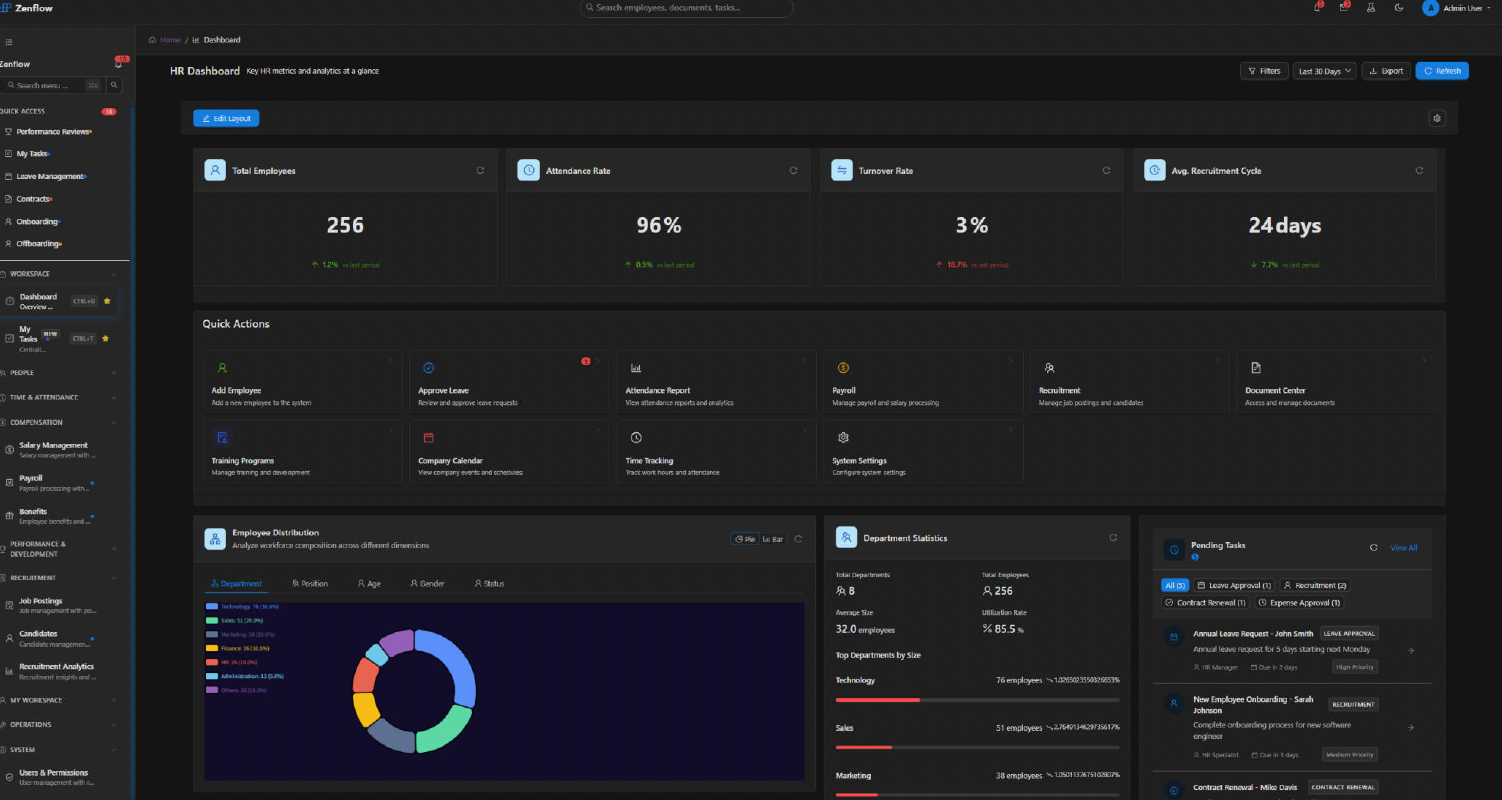
Task: Open the Company Calendar quick action icon
Action: tap(429, 438)
